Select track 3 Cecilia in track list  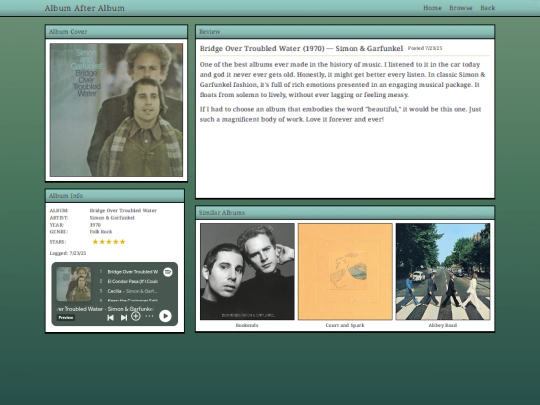129,291
